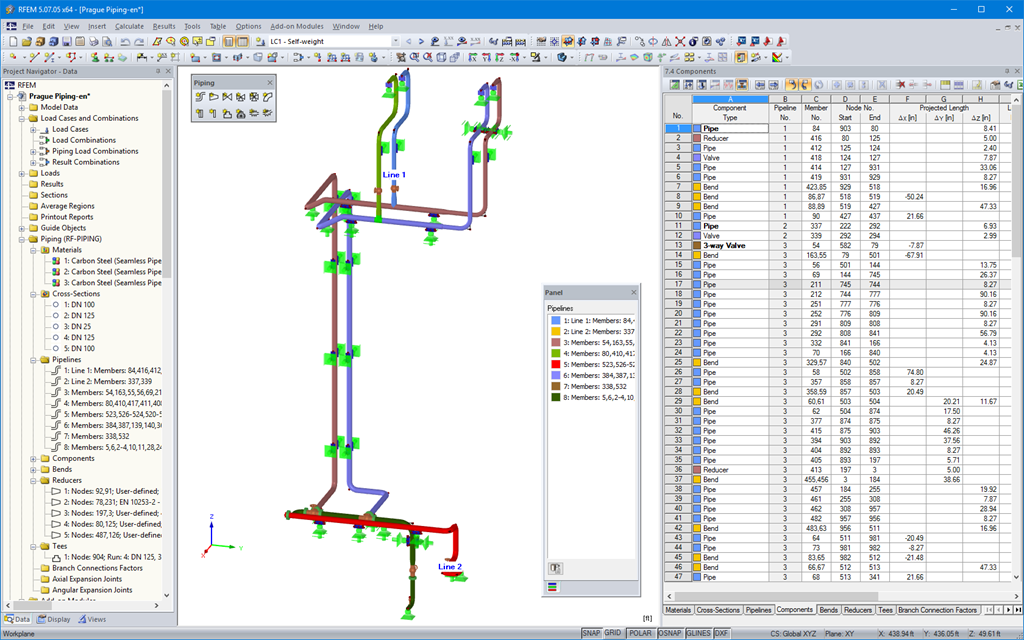Toggle DXF in the status bar
This screenshot has height=640, width=1024.
[x=721, y=632]
